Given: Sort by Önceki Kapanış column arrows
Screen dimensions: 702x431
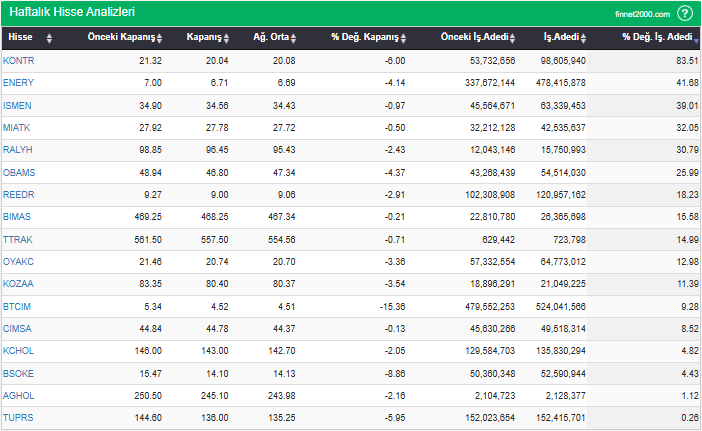Looking at the screenshot, I should coord(159,38).
